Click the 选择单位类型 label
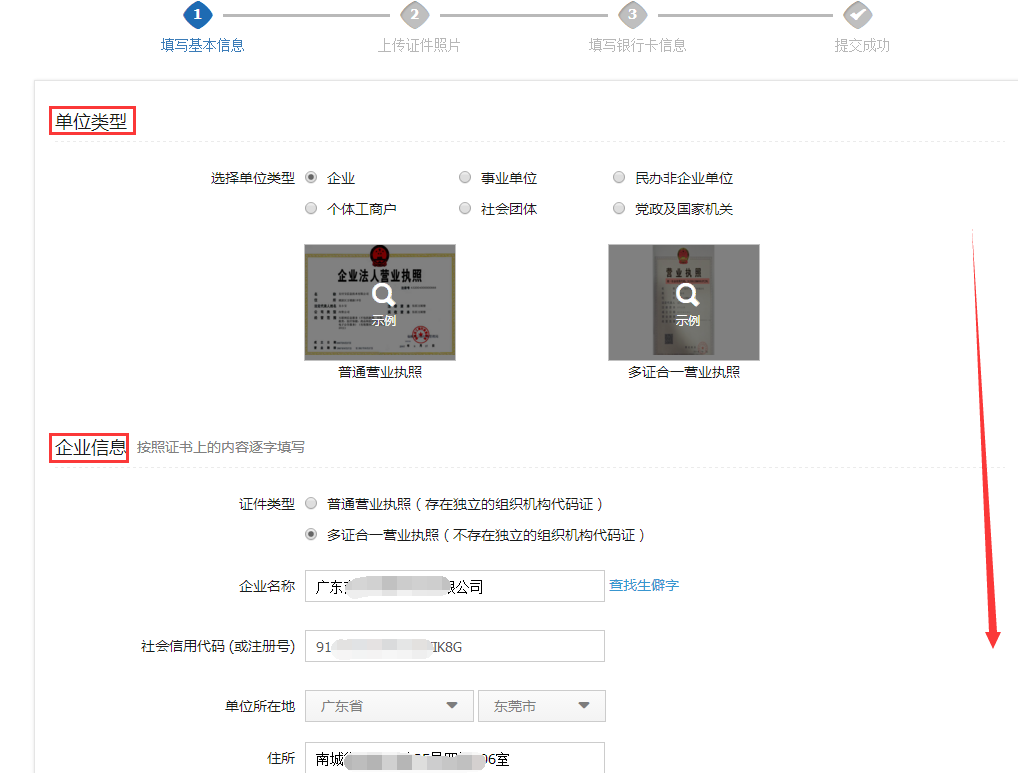 (x=253, y=178)
